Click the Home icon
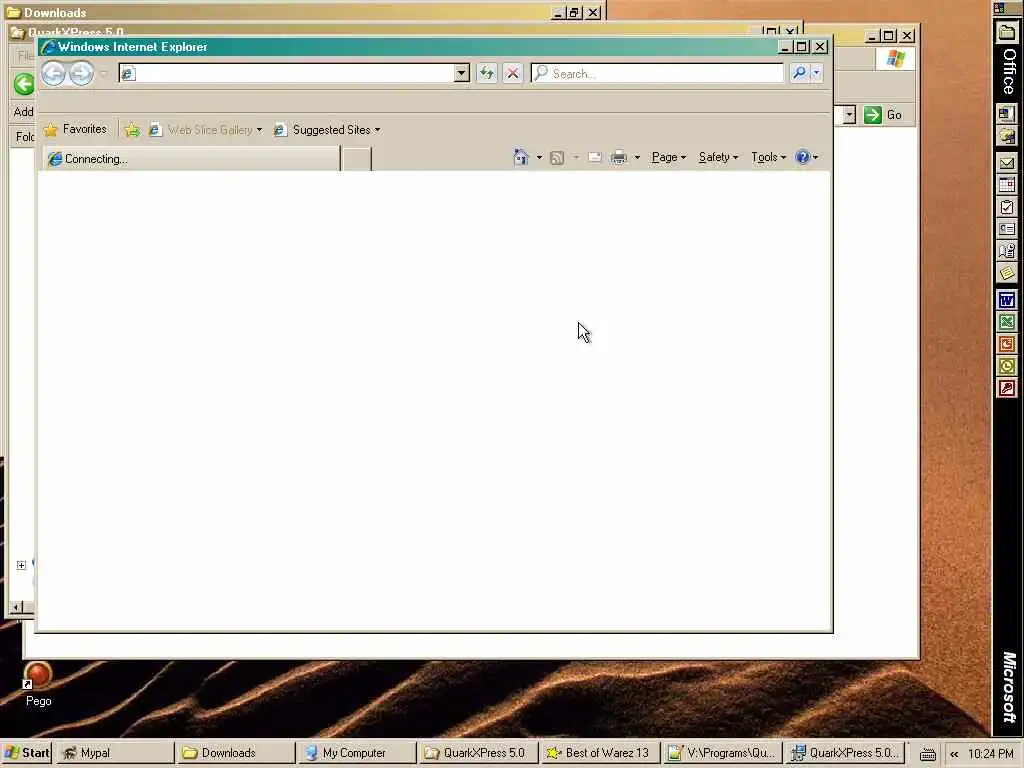The height and width of the screenshot is (768, 1024). tap(520, 157)
